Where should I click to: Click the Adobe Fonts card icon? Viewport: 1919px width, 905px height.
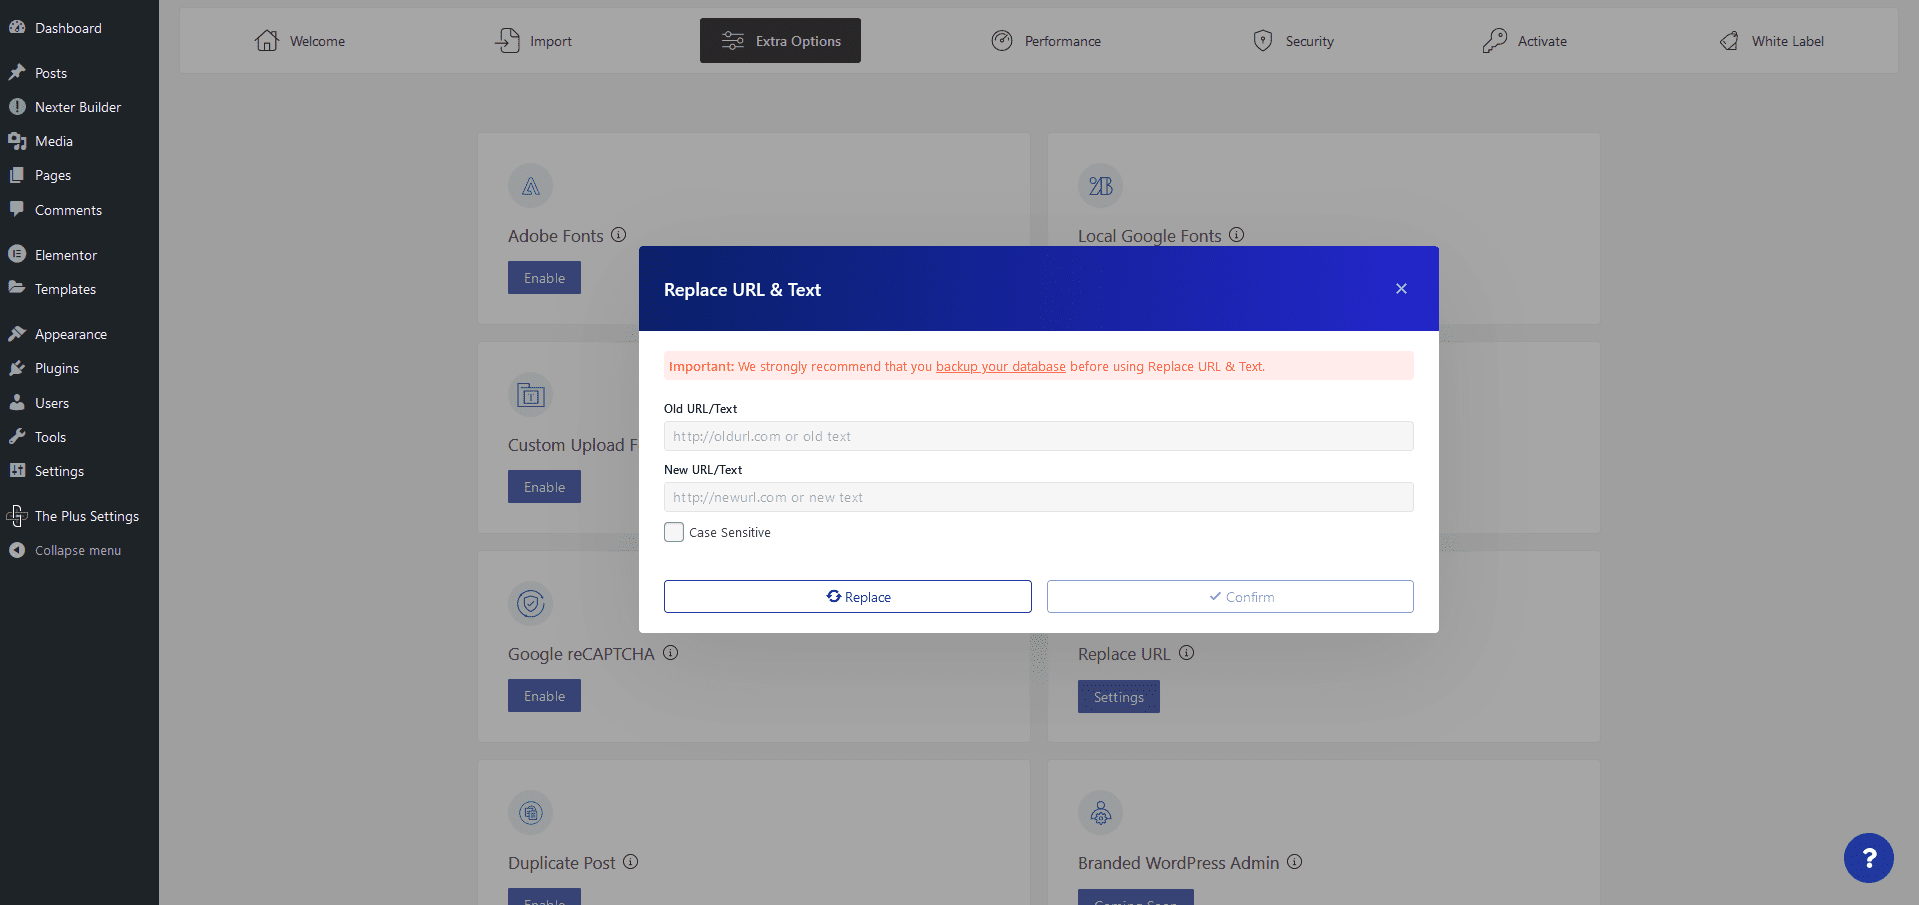(x=530, y=186)
